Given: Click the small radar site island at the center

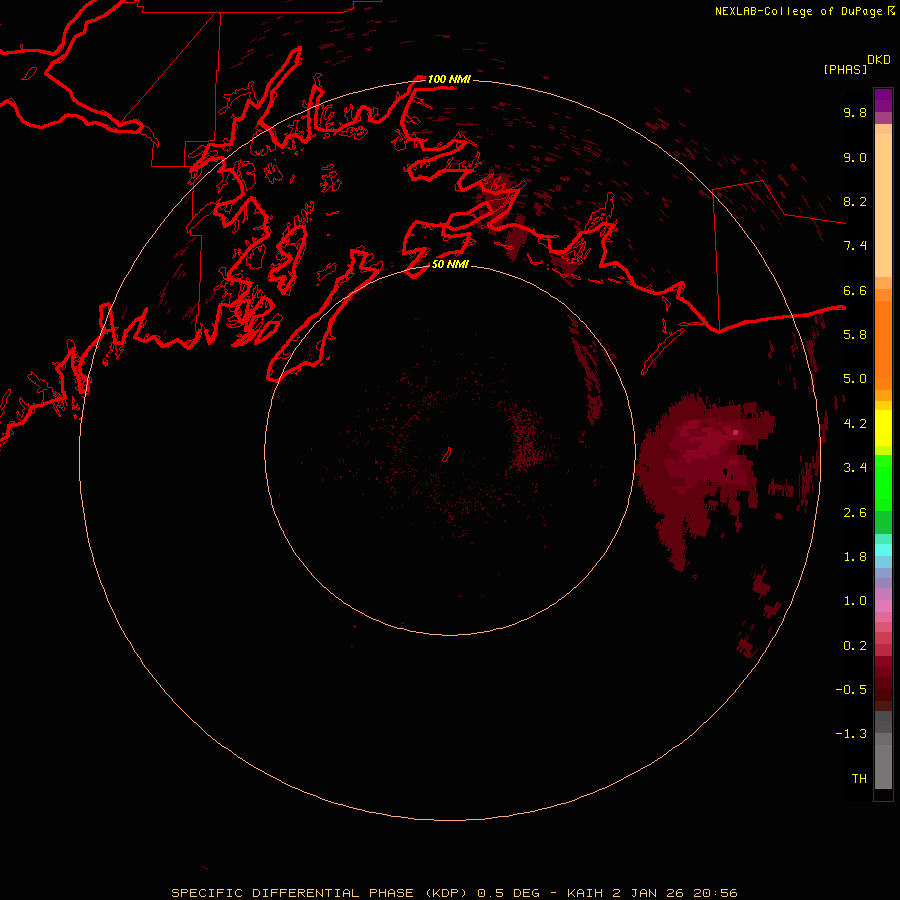Looking at the screenshot, I should (x=446, y=455).
